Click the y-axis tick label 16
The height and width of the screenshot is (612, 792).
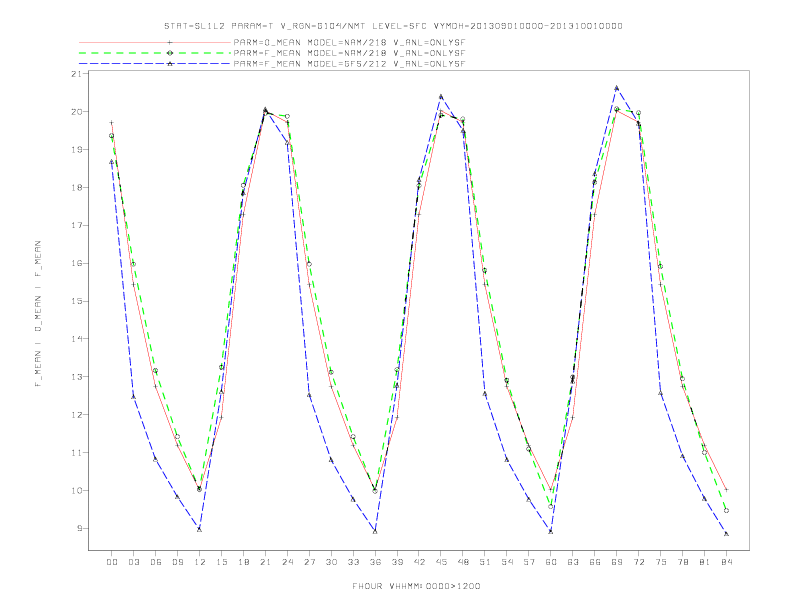76,263
